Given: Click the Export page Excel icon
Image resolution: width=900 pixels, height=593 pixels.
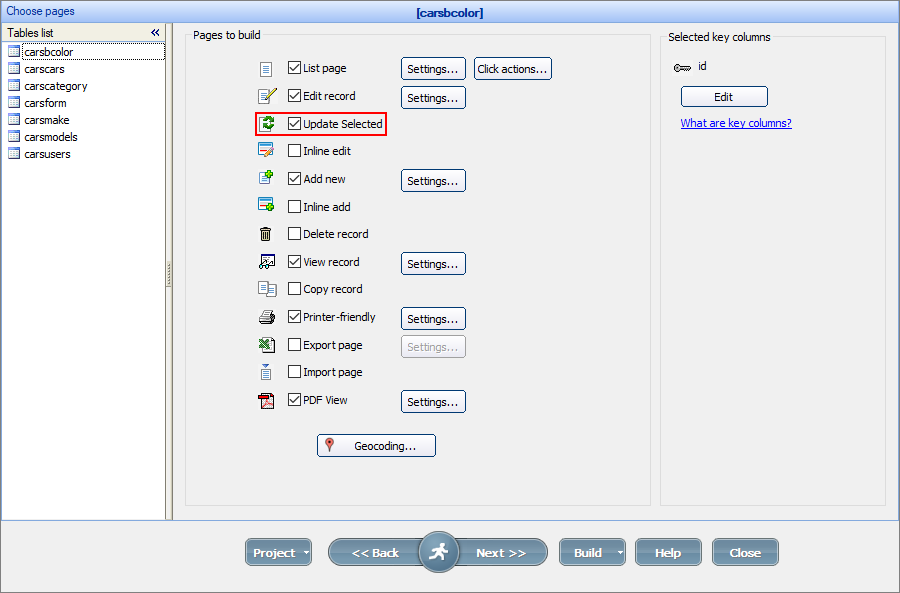Looking at the screenshot, I should (265, 345).
